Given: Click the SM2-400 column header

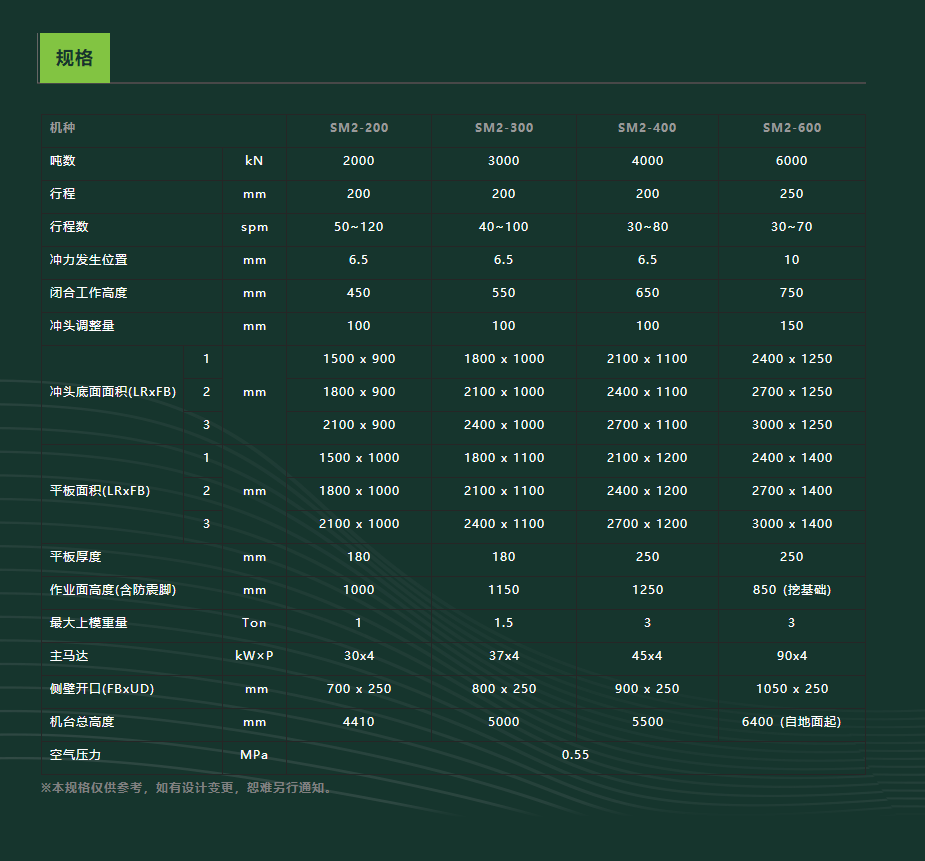Looking at the screenshot, I should point(647,128).
